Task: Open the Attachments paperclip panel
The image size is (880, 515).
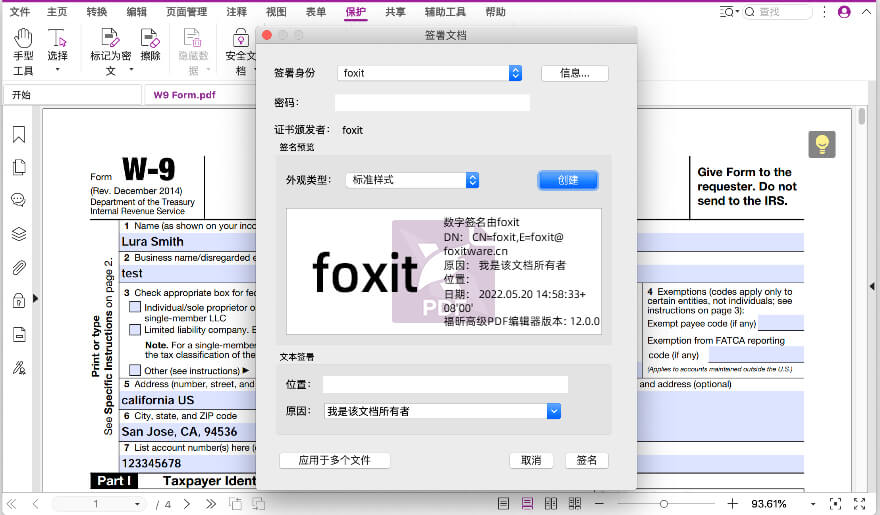Action: click(19, 268)
